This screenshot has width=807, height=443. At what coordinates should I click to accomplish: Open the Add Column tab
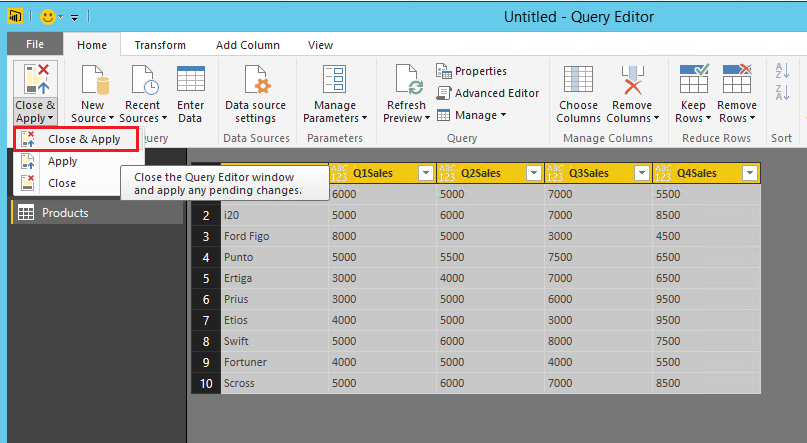pyautogui.click(x=247, y=45)
